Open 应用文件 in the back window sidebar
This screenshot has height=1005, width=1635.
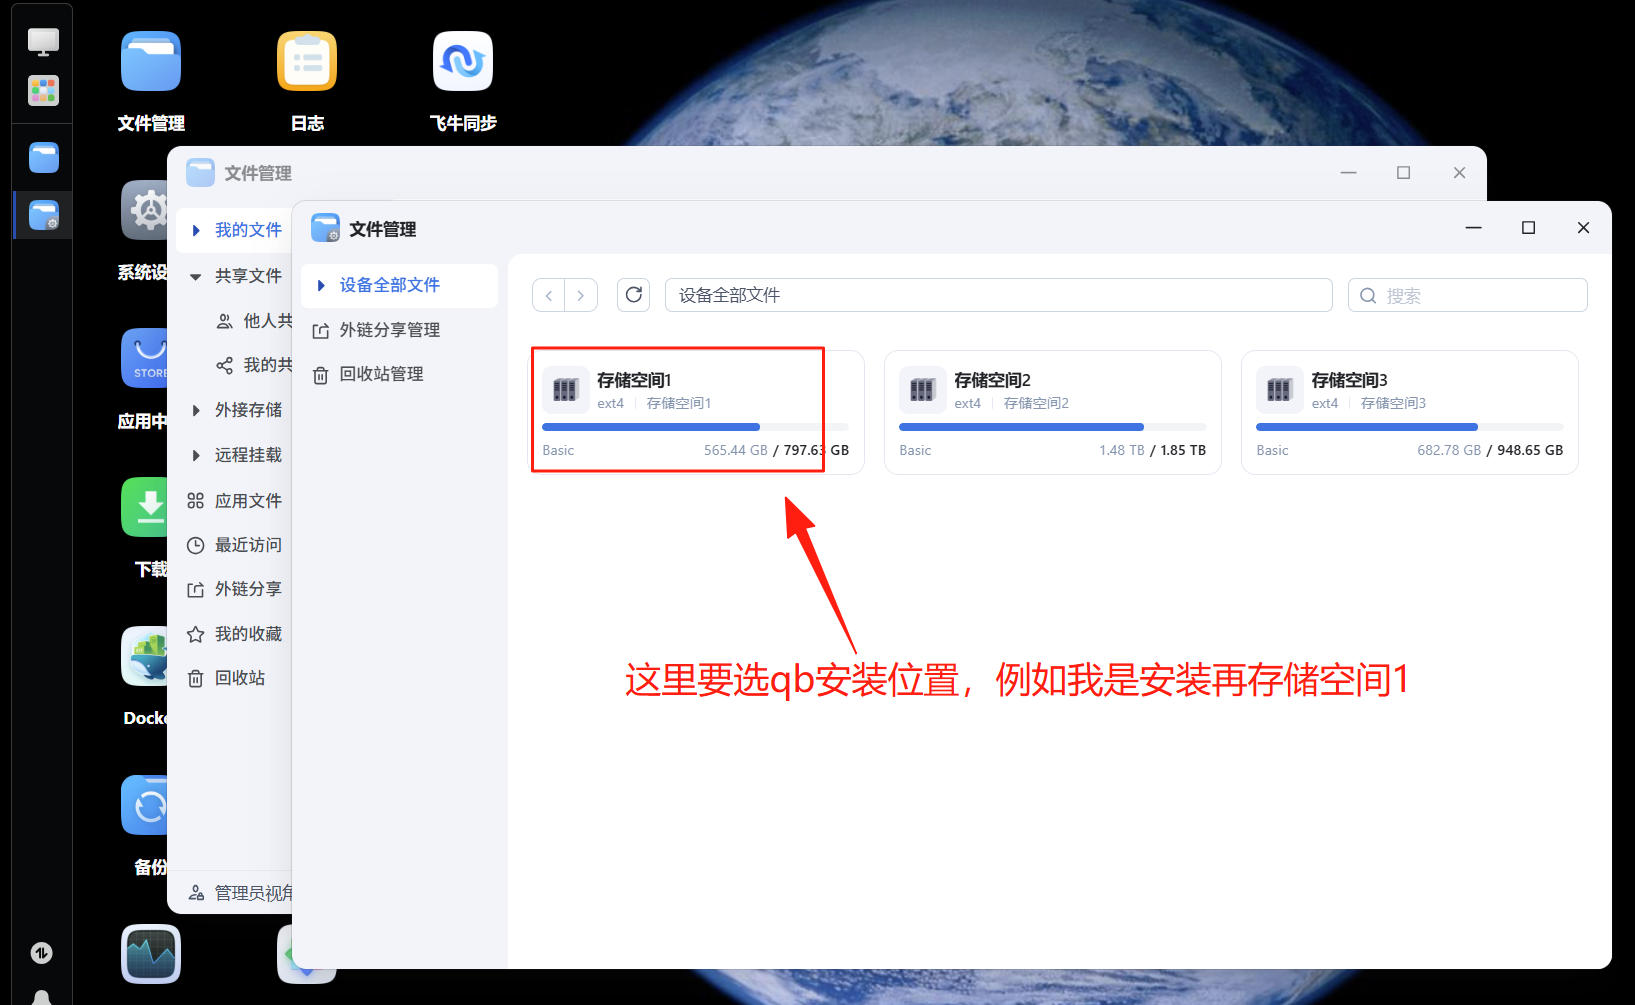click(235, 500)
